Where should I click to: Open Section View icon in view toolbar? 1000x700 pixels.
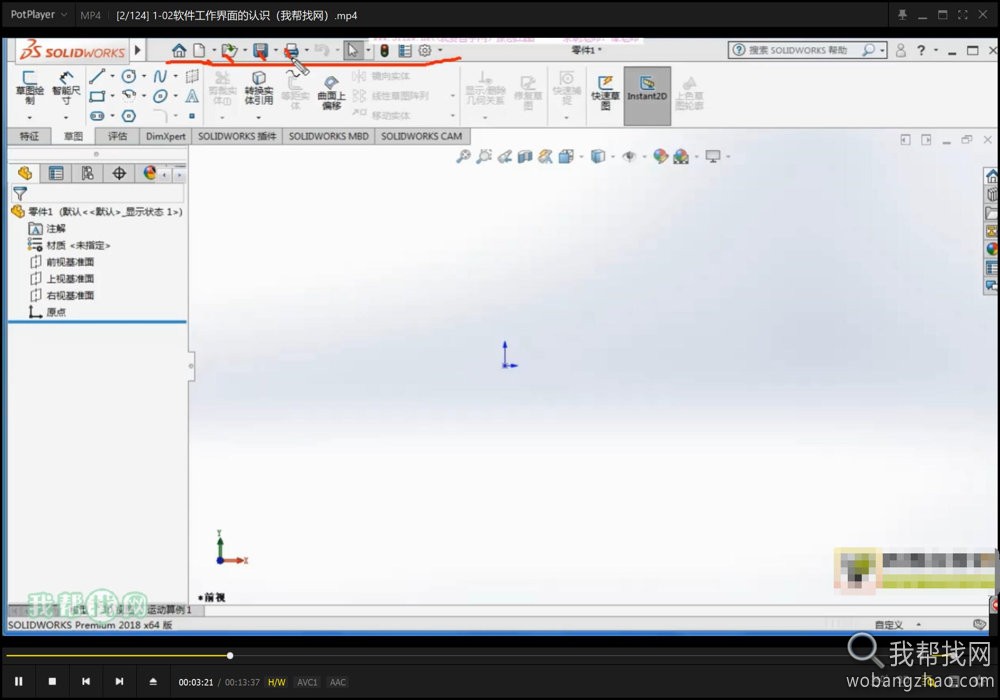(x=525, y=156)
